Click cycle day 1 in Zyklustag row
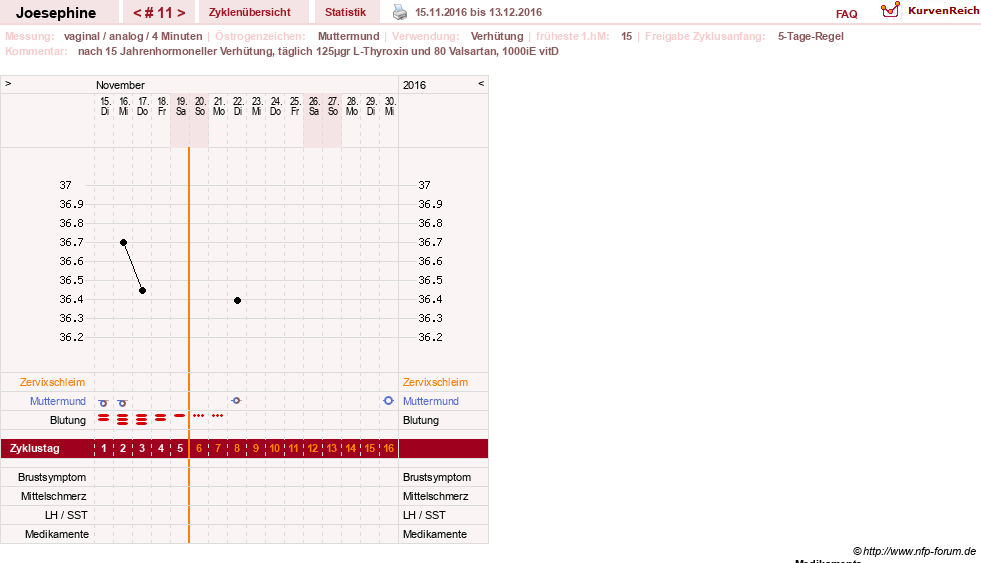This screenshot has height=563, width=981. (104, 449)
